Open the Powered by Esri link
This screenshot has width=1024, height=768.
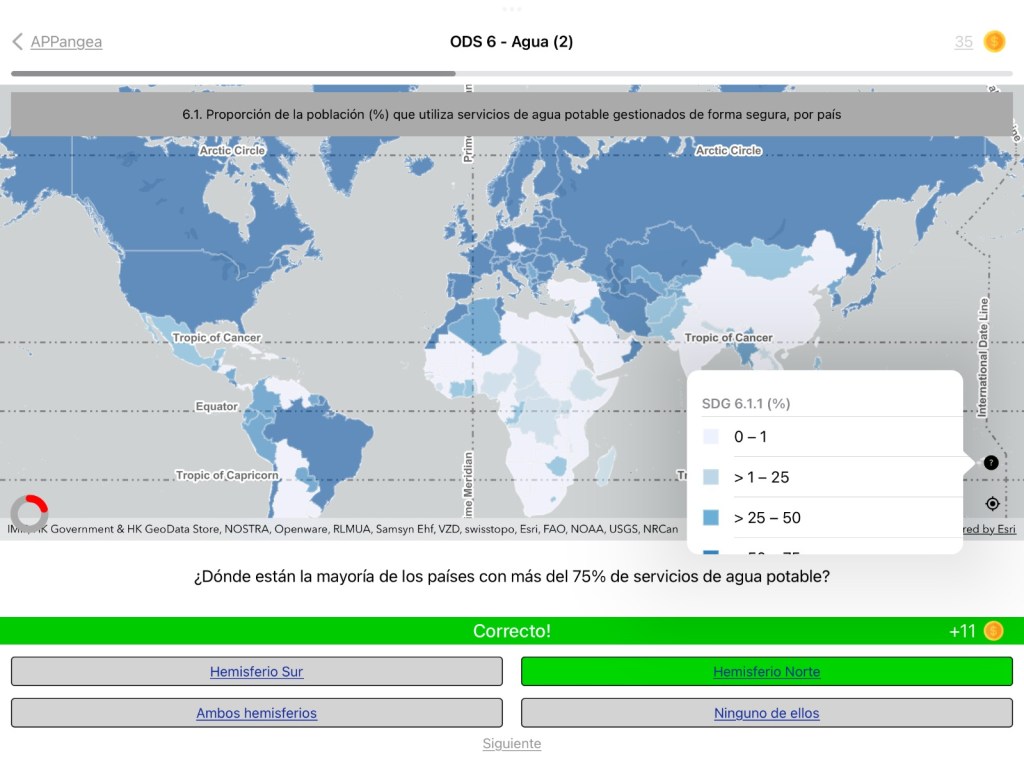tap(990, 530)
